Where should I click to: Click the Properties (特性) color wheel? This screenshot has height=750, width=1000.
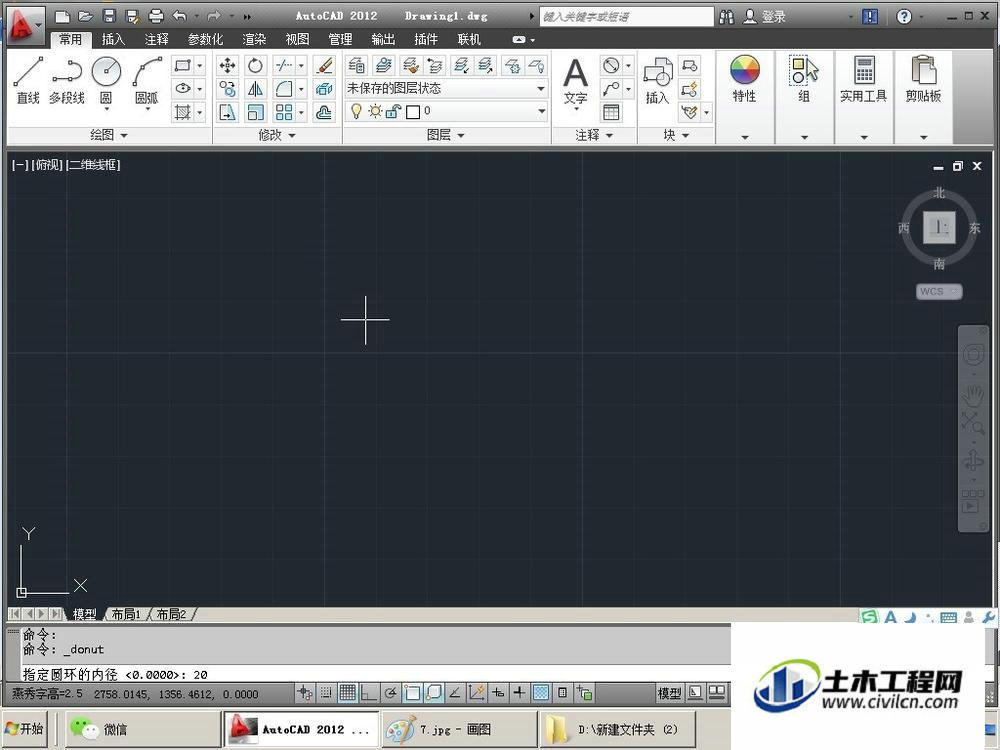tap(744, 70)
